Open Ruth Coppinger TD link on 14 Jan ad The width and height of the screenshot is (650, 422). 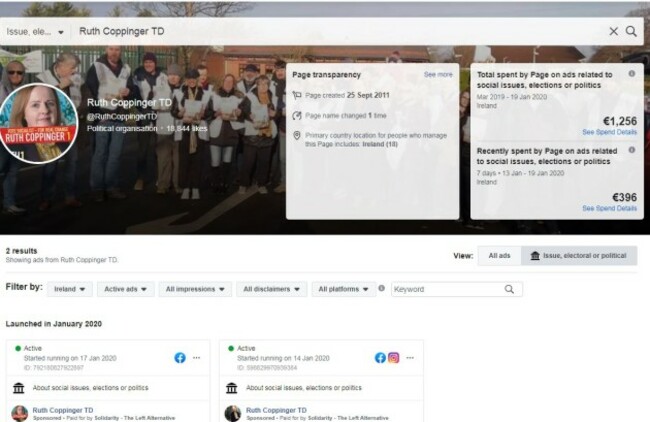(276, 410)
